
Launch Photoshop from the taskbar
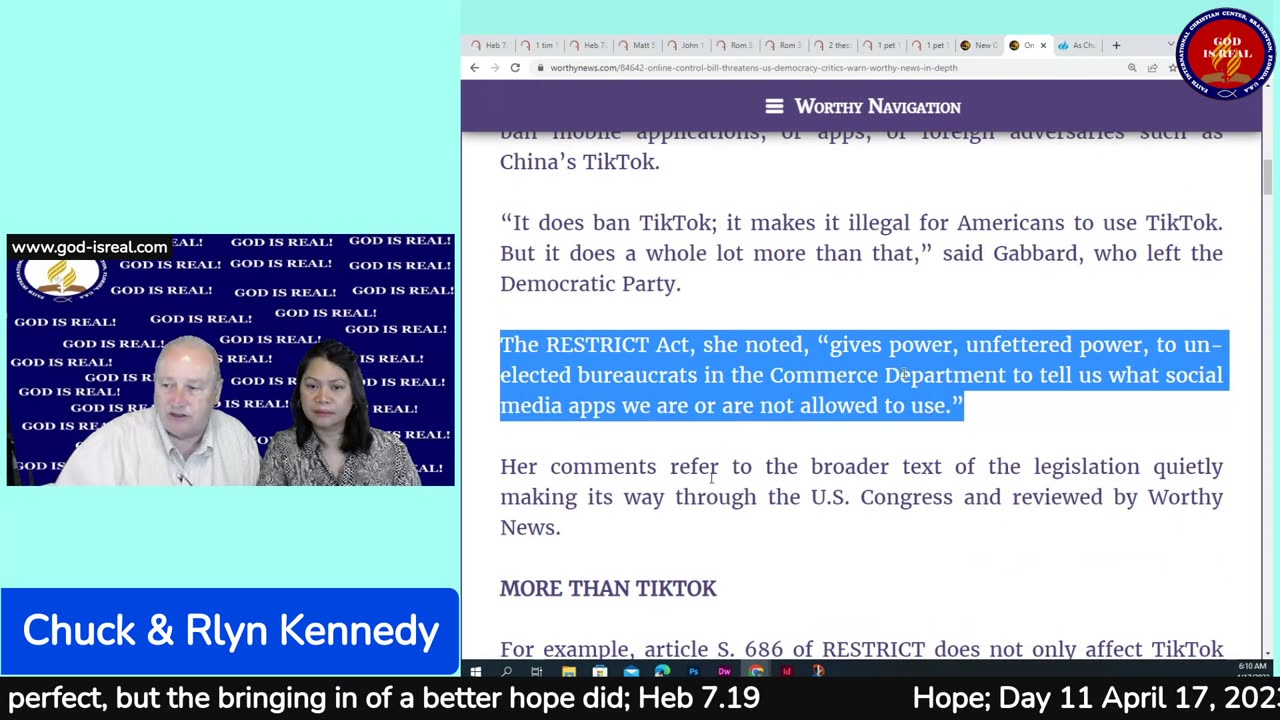point(693,671)
